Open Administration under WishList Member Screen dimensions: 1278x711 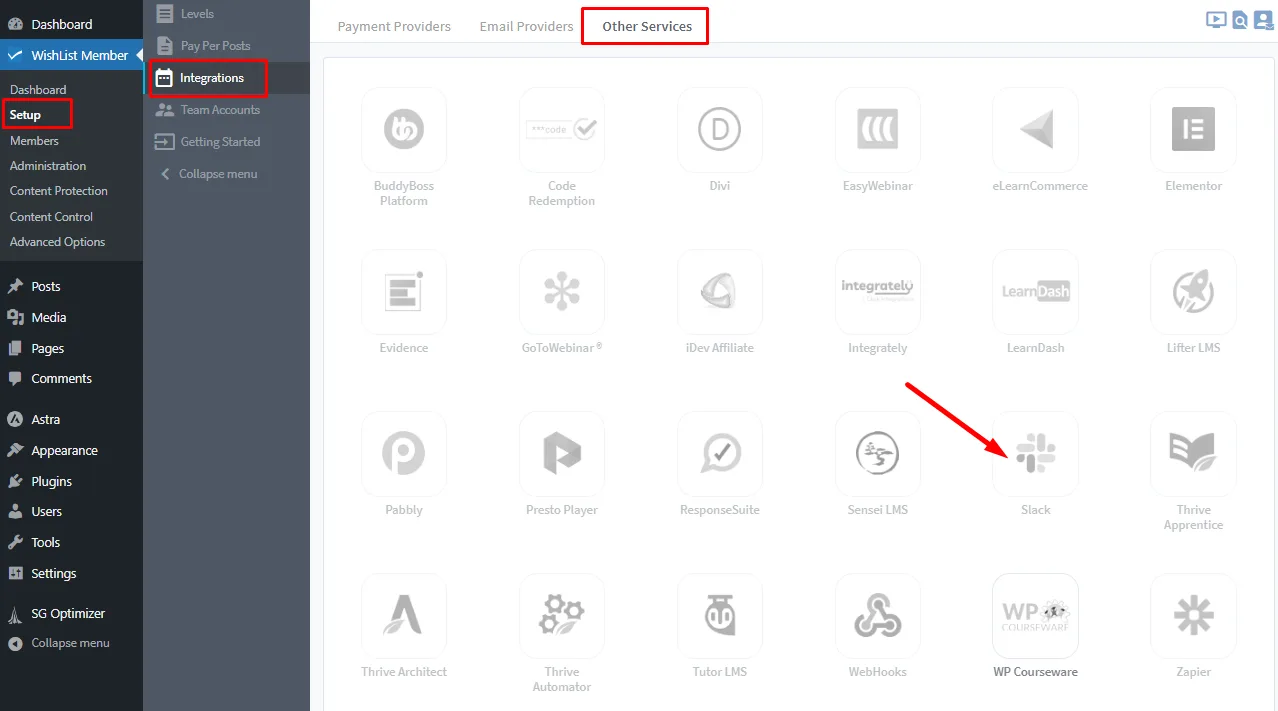click(48, 166)
